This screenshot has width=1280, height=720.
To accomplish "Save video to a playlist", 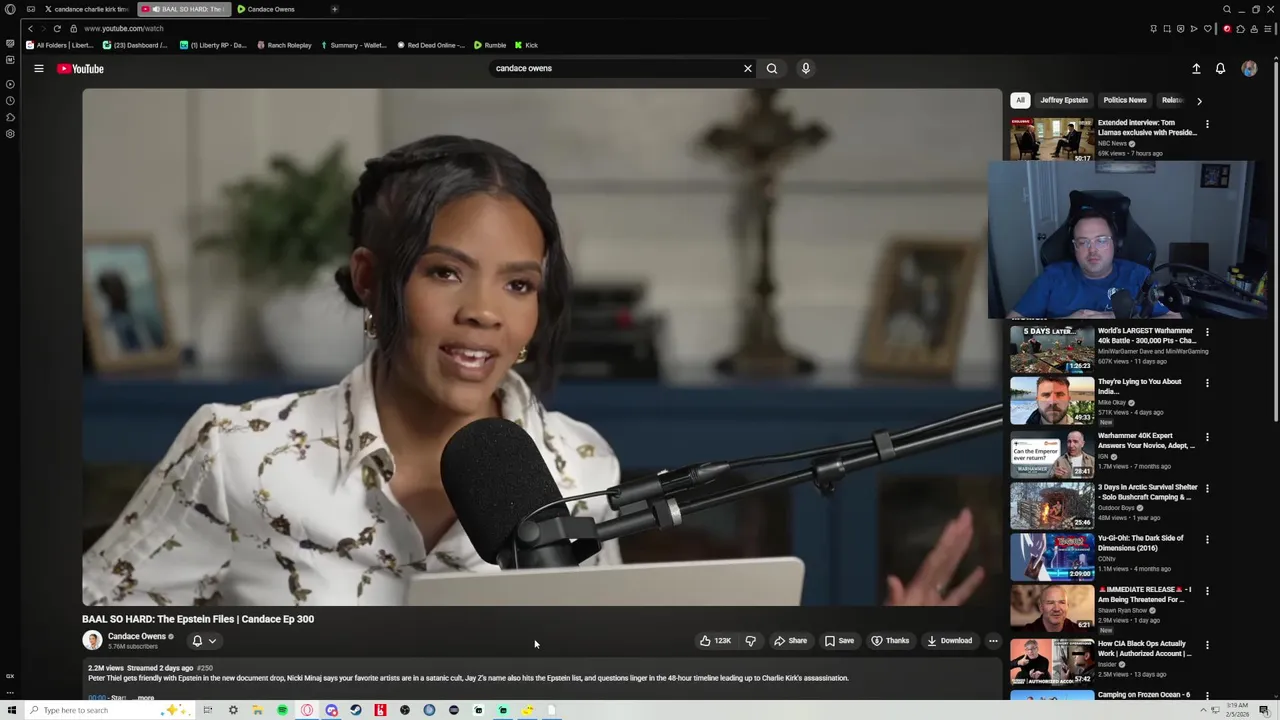I will coord(839,641).
